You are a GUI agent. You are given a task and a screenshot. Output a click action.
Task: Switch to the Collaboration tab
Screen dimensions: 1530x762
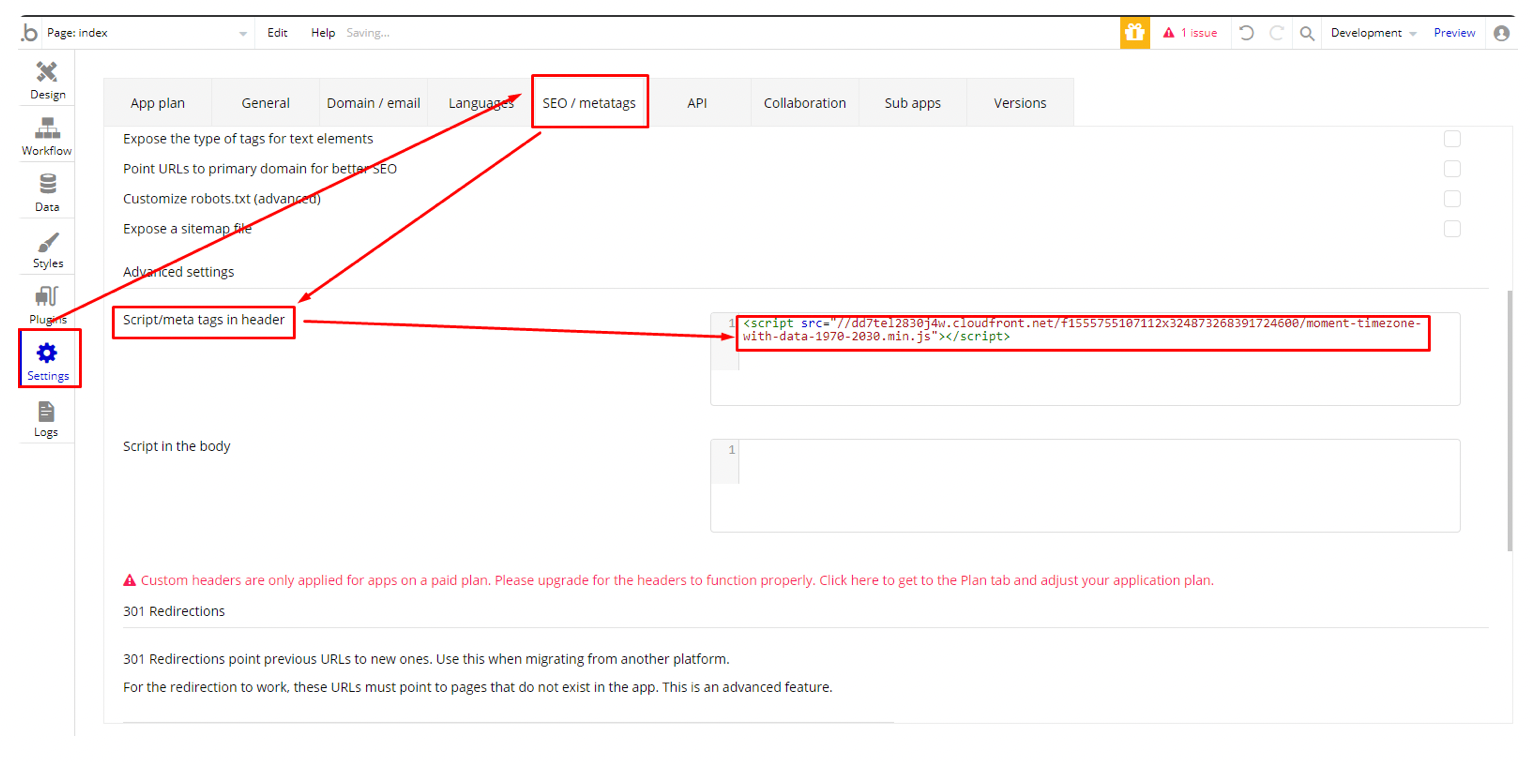(805, 103)
